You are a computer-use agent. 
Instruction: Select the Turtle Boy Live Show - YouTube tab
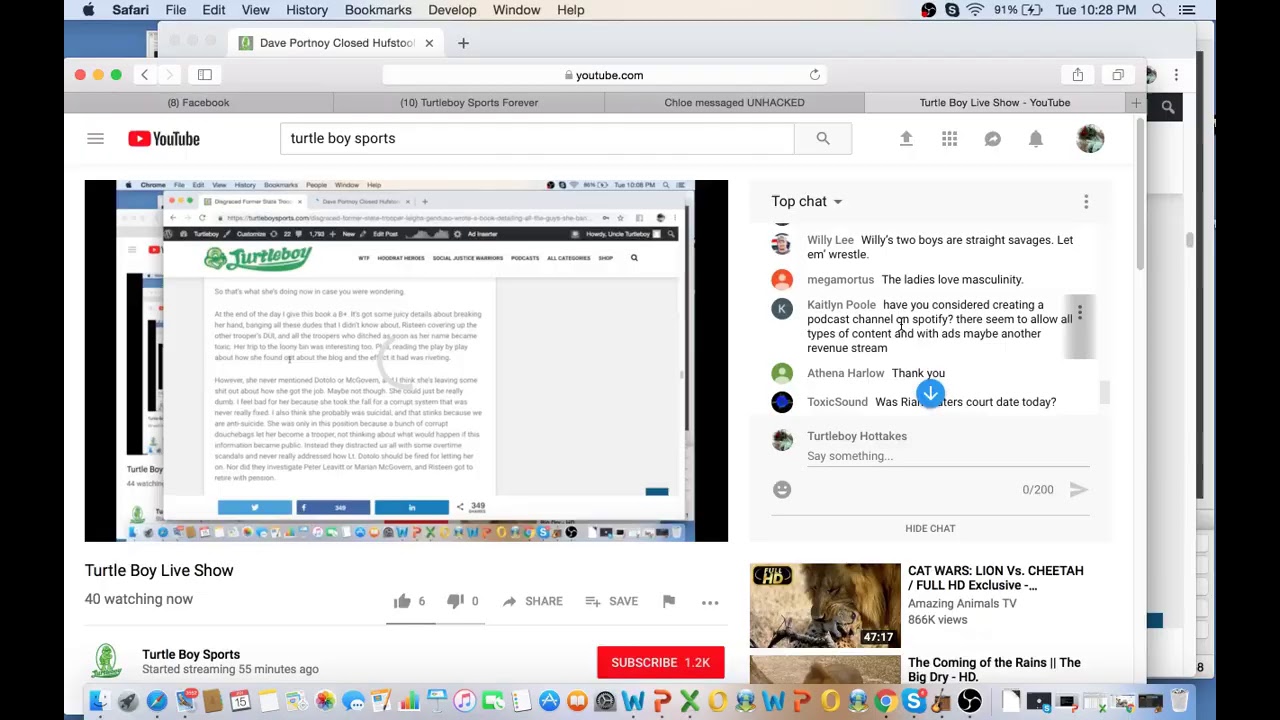(994, 103)
